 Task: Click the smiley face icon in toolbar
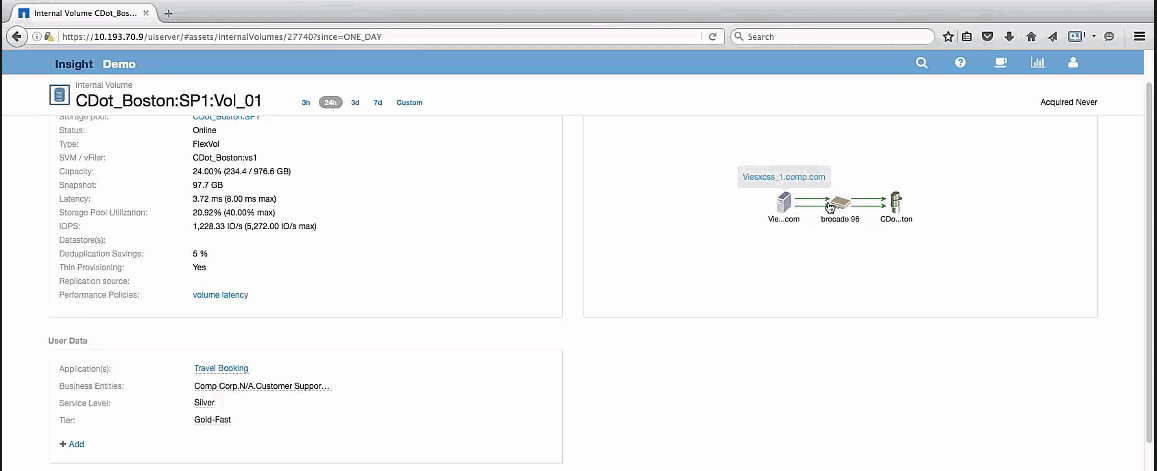1109,36
